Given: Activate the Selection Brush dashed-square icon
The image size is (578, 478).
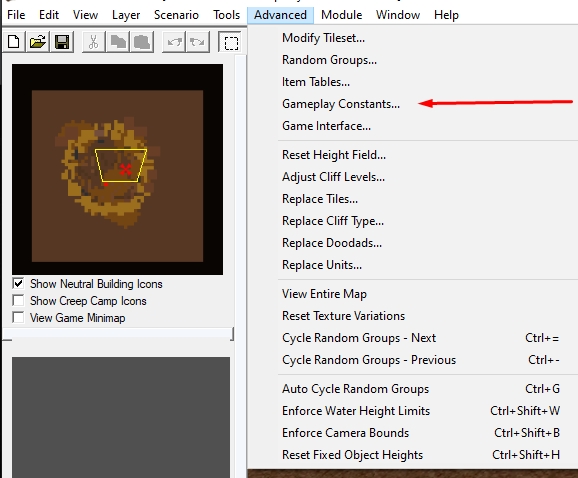Looking at the screenshot, I should [231, 42].
